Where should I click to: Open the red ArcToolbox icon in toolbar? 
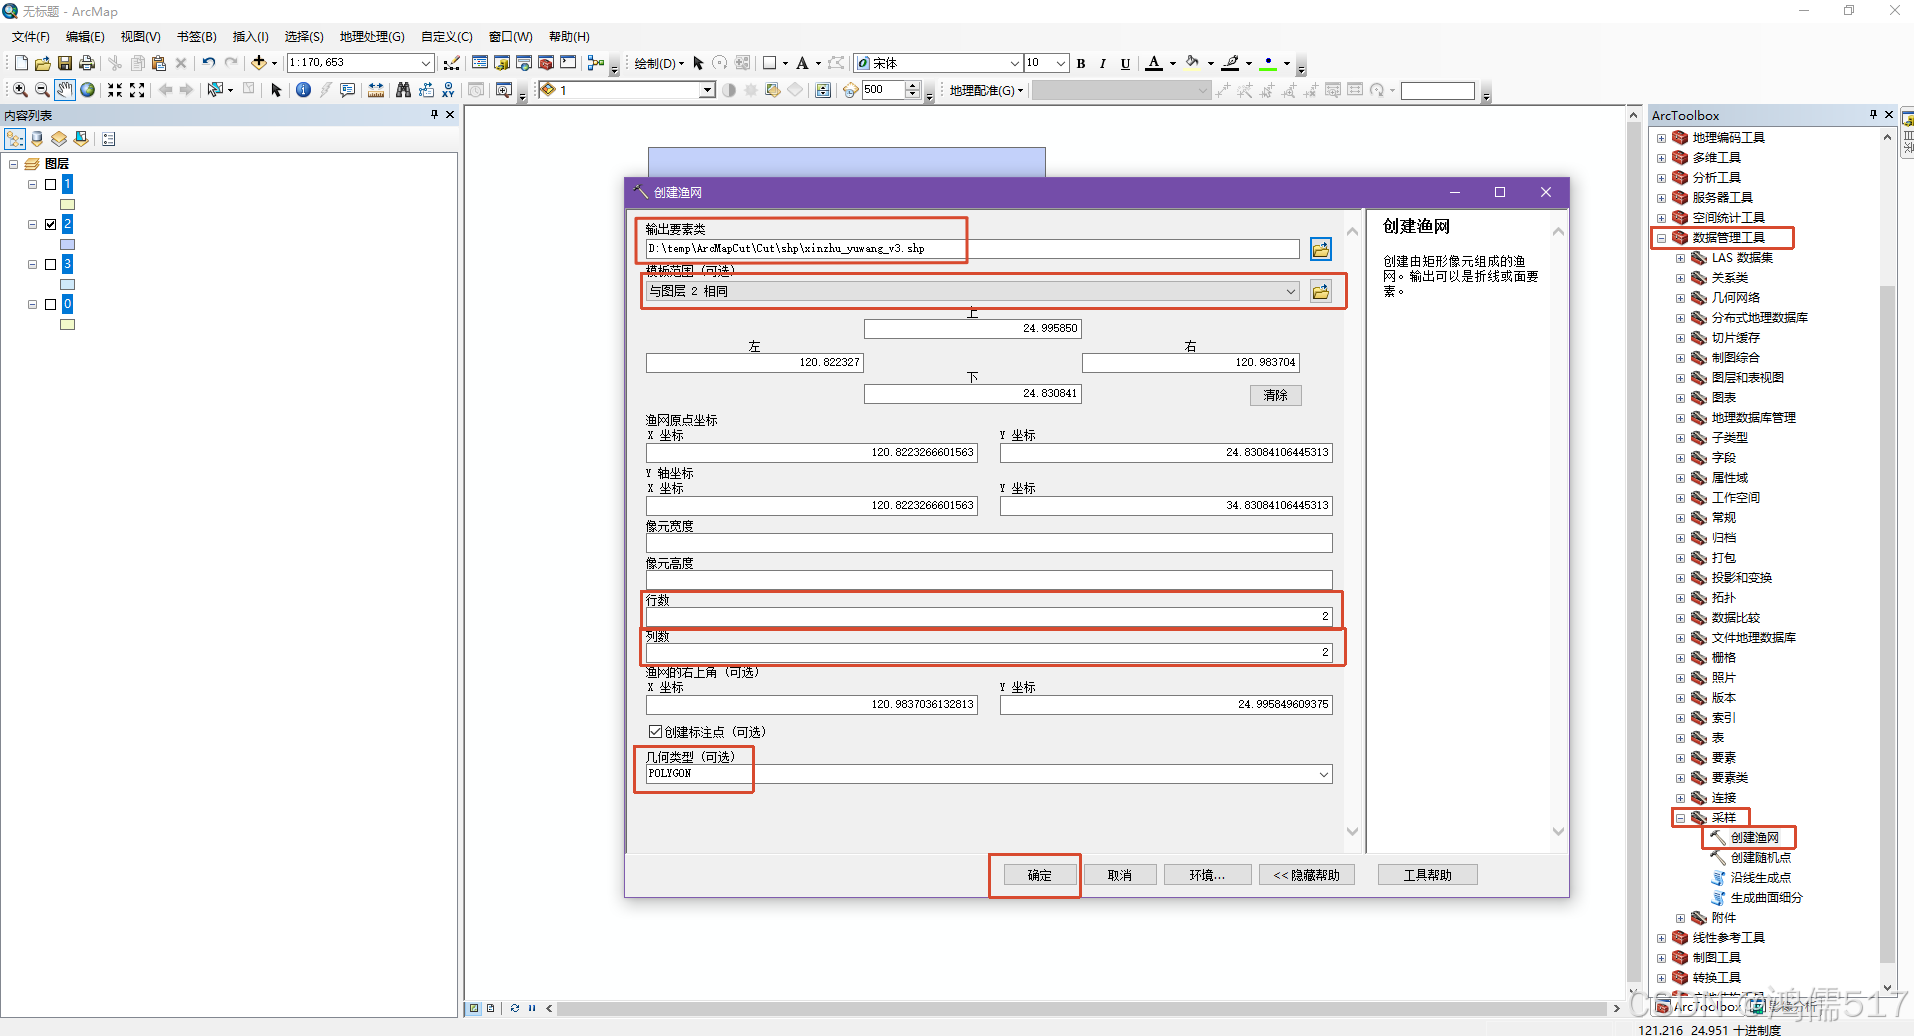(546, 63)
